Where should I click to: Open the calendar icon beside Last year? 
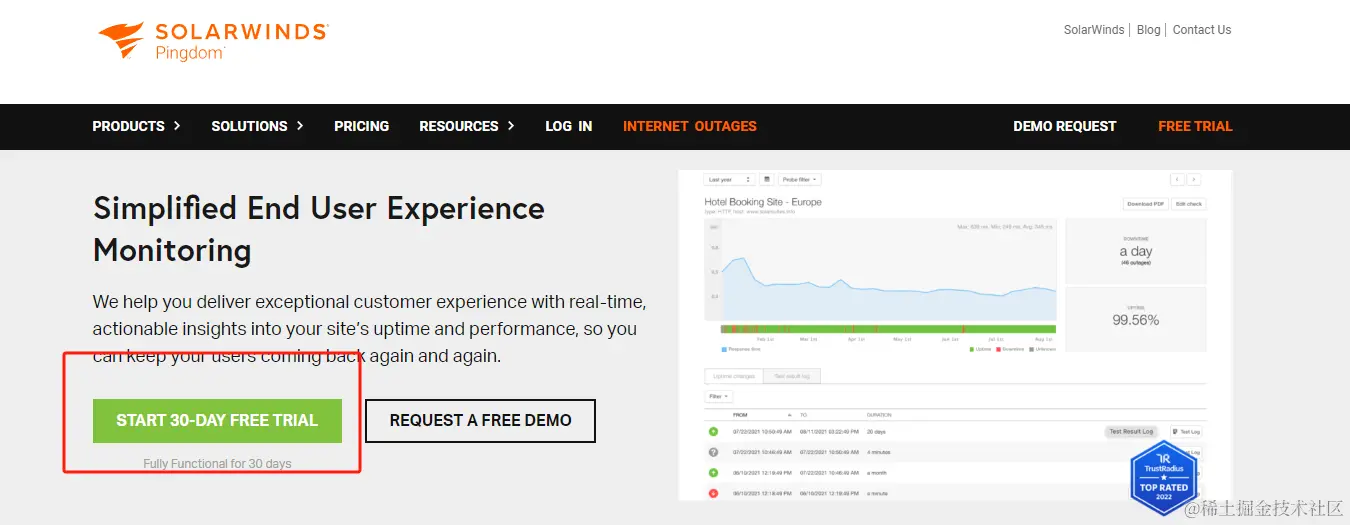(767, 179)
